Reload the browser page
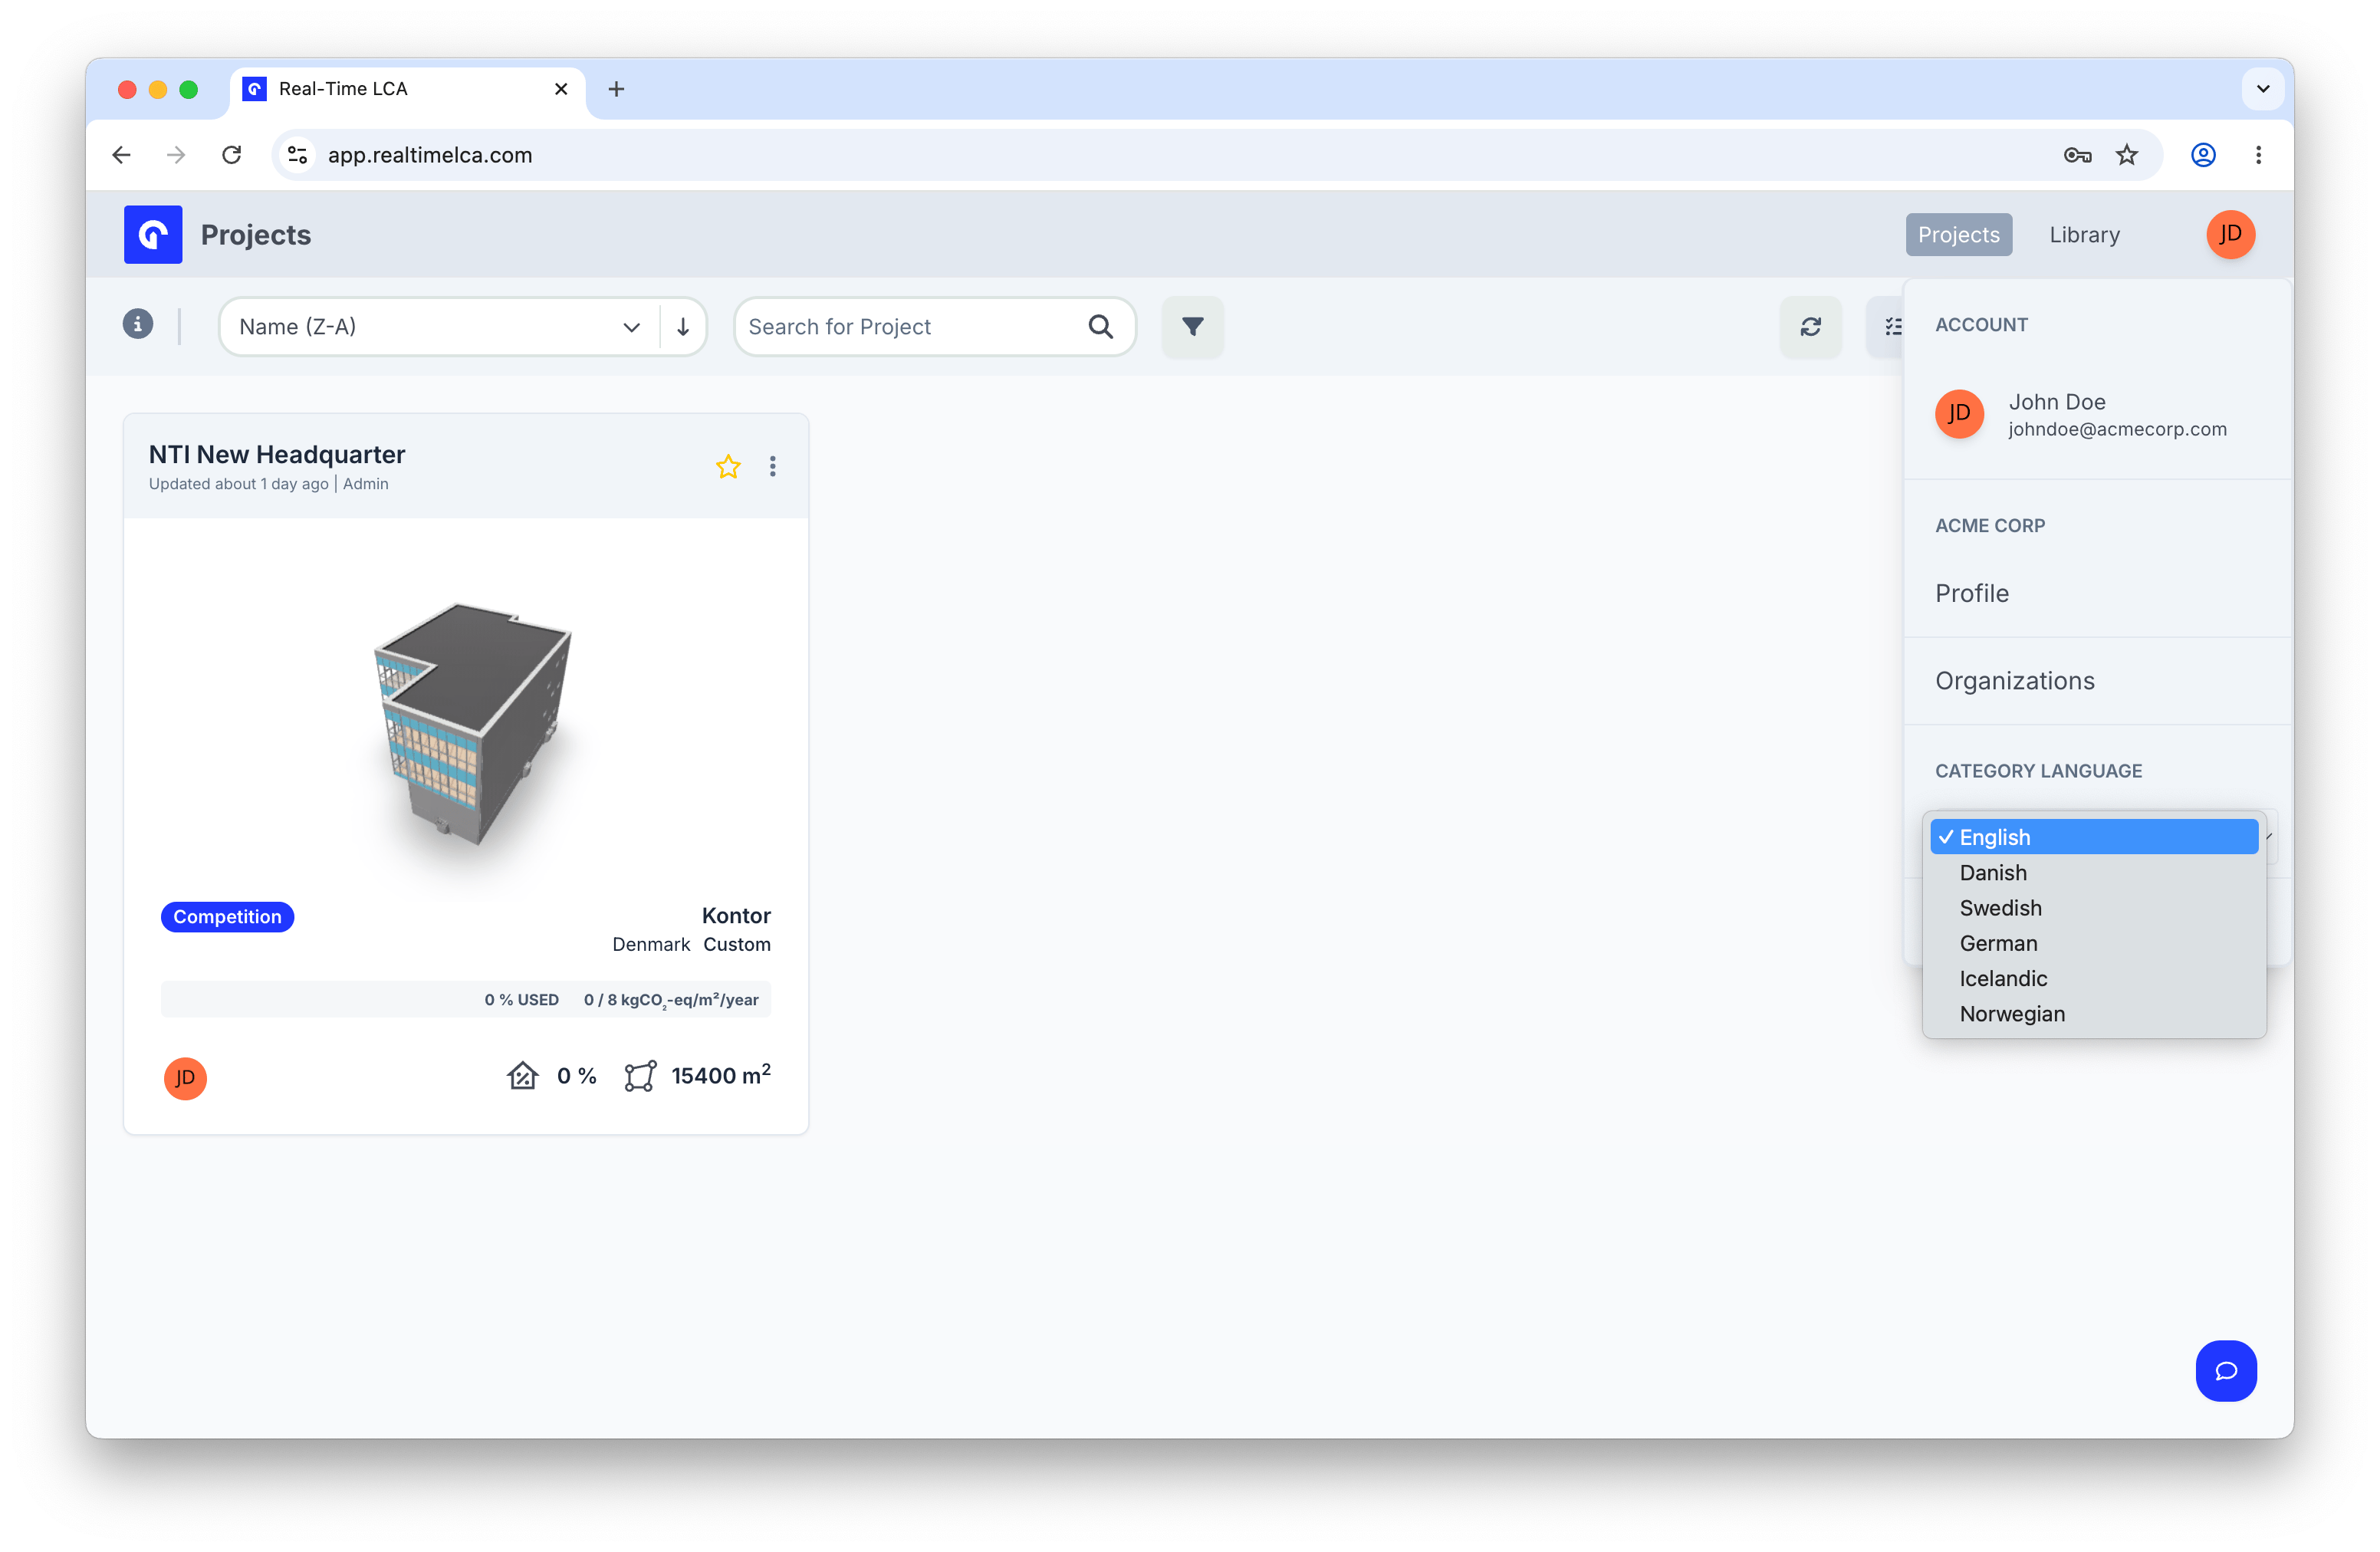2380x1552 pixels. point(232,155)
